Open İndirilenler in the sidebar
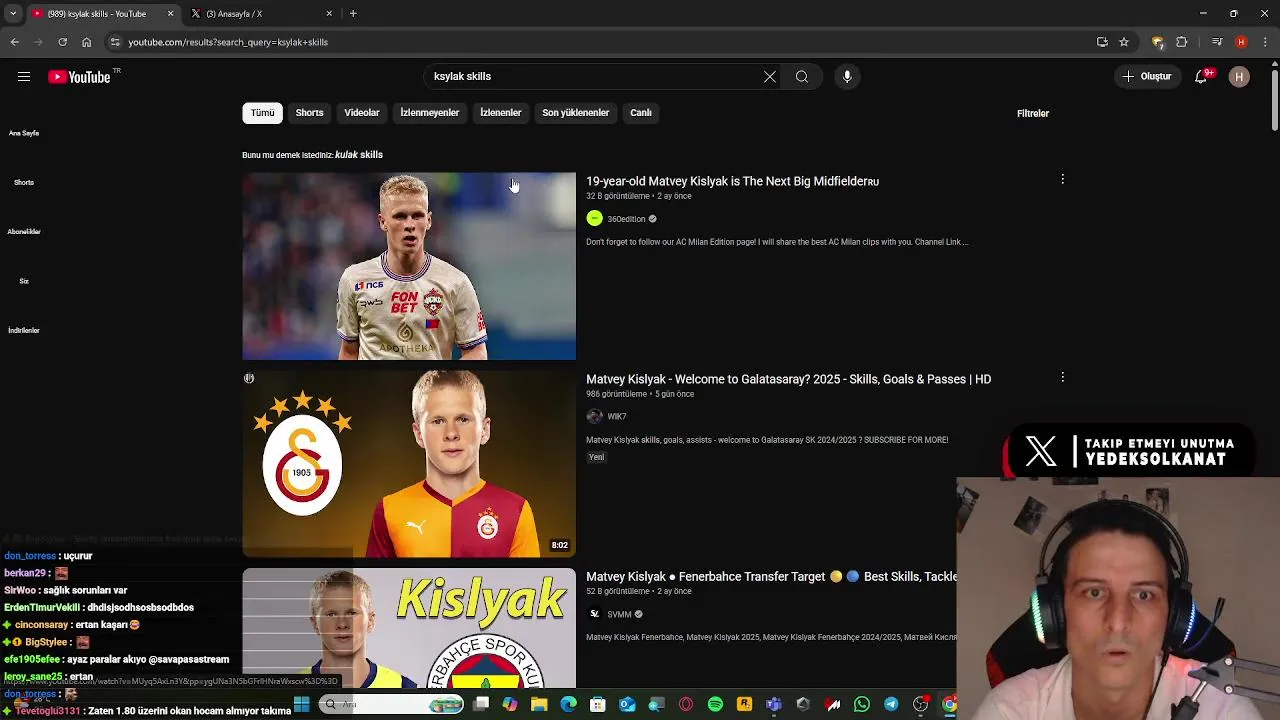 (24, 330)
